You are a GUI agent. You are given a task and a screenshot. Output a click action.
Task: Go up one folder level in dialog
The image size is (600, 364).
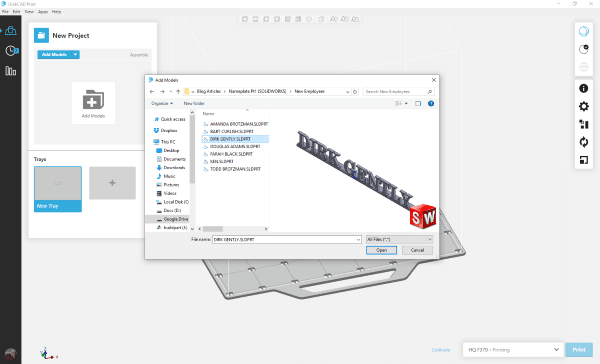tap(178, 91)
